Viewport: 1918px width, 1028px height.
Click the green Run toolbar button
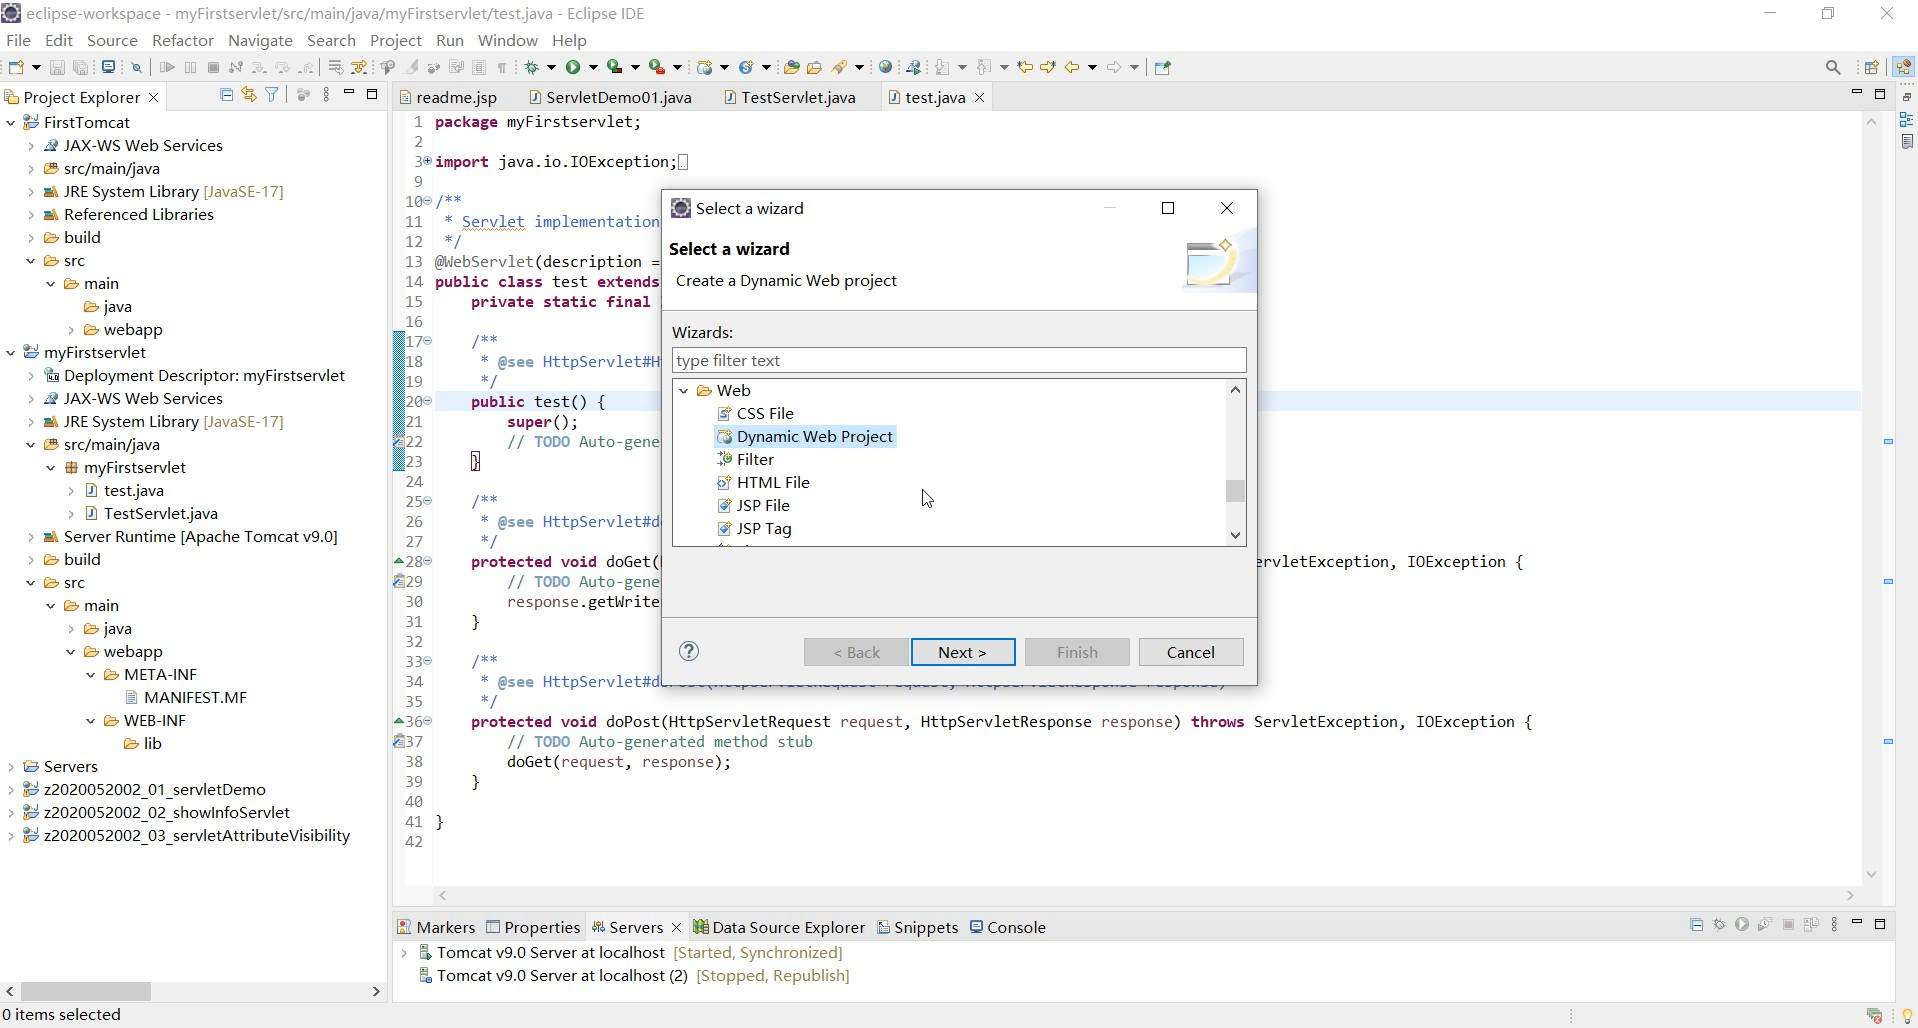point(573,67)
